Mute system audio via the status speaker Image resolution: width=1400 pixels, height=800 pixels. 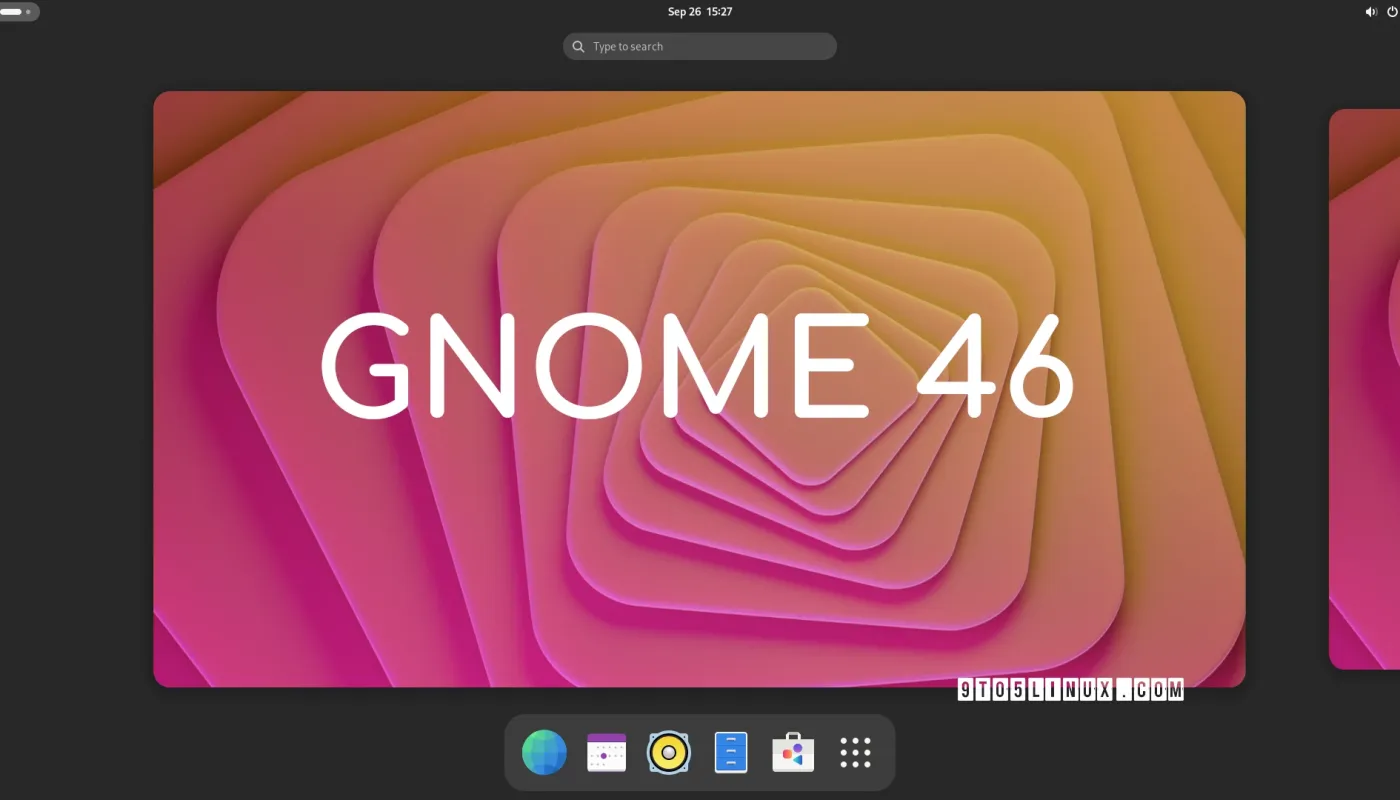pos(1371,11)
